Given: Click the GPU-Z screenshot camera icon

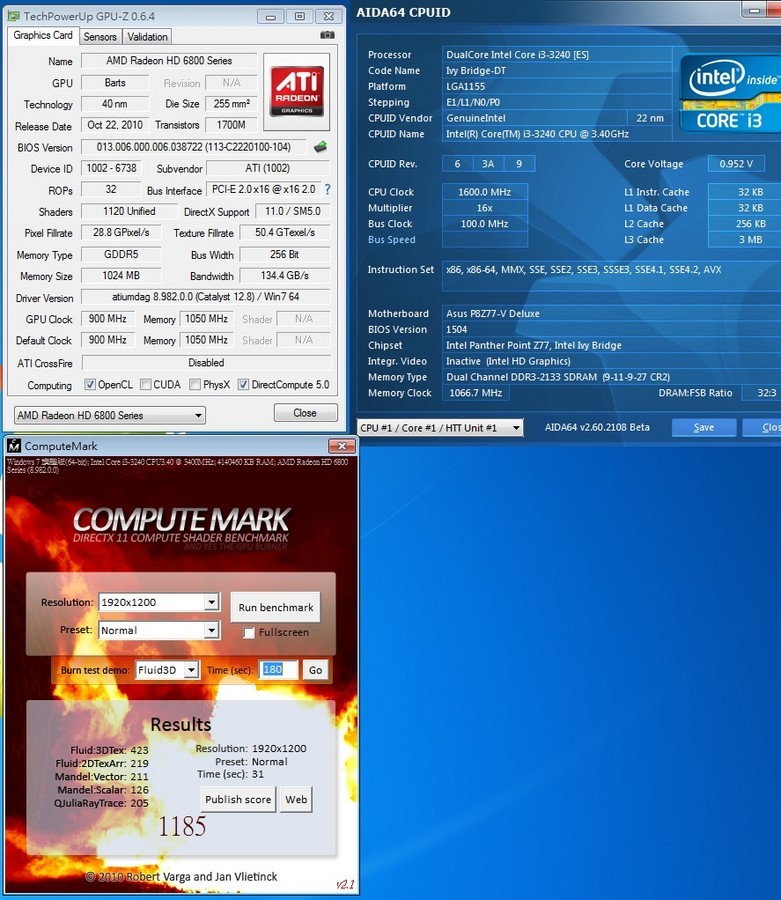Looking at the screenshot, I should click(327, 35).
